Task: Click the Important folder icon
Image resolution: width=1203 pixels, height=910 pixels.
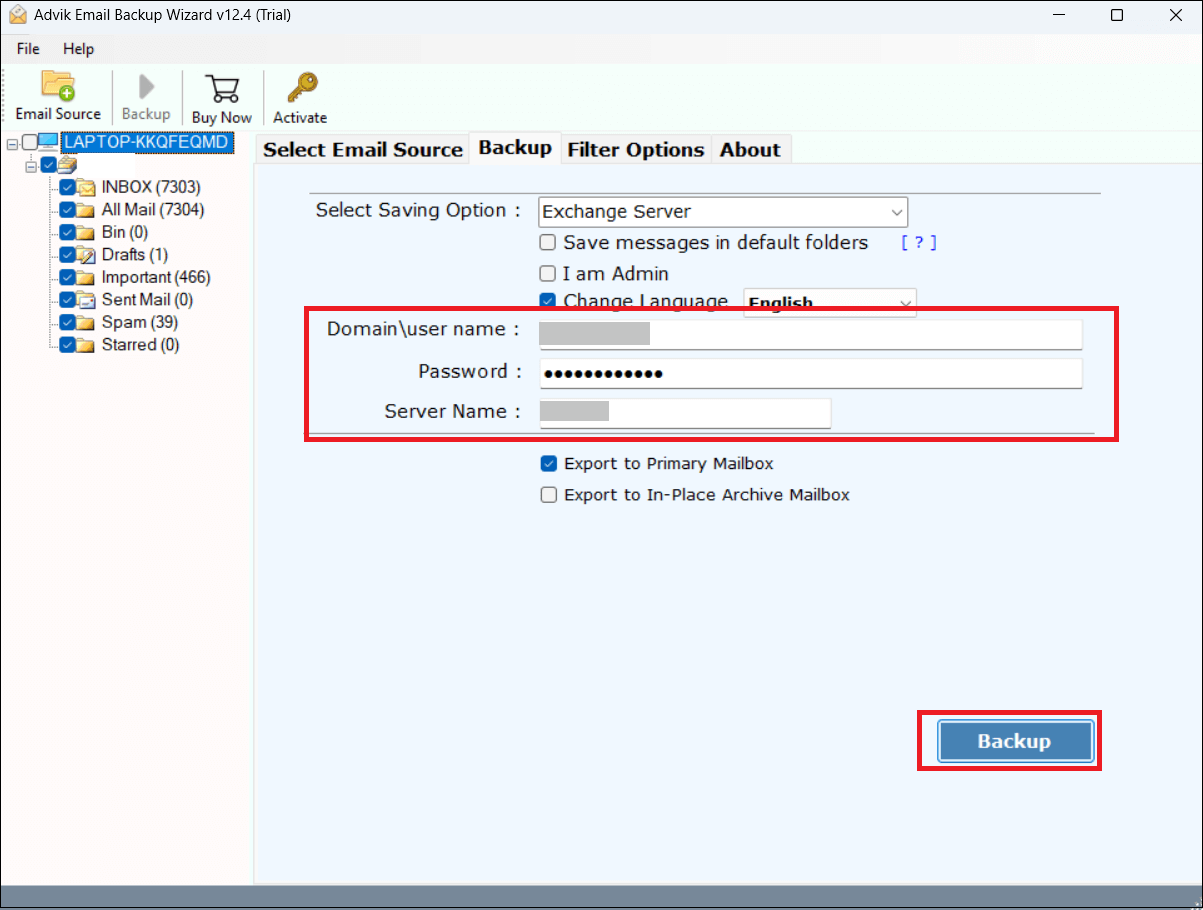Action: pyautogui.click(x=86, y=277)
